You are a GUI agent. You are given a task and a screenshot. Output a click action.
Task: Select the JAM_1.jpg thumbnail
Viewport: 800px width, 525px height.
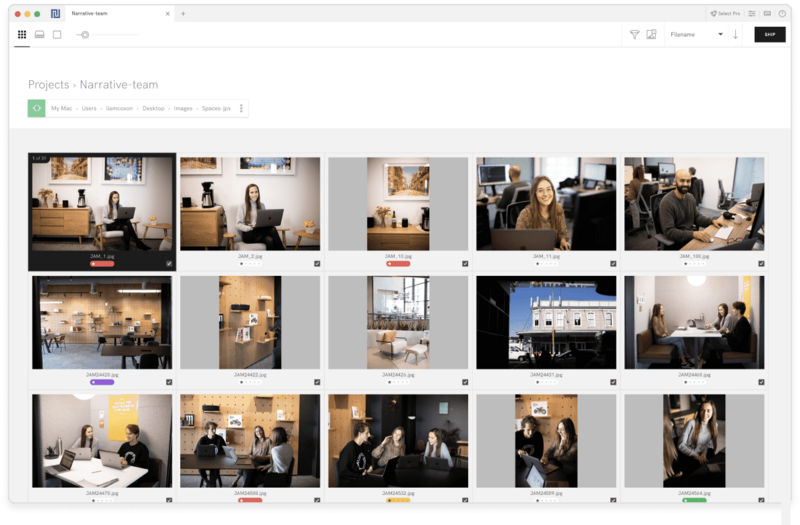(102, 204)
